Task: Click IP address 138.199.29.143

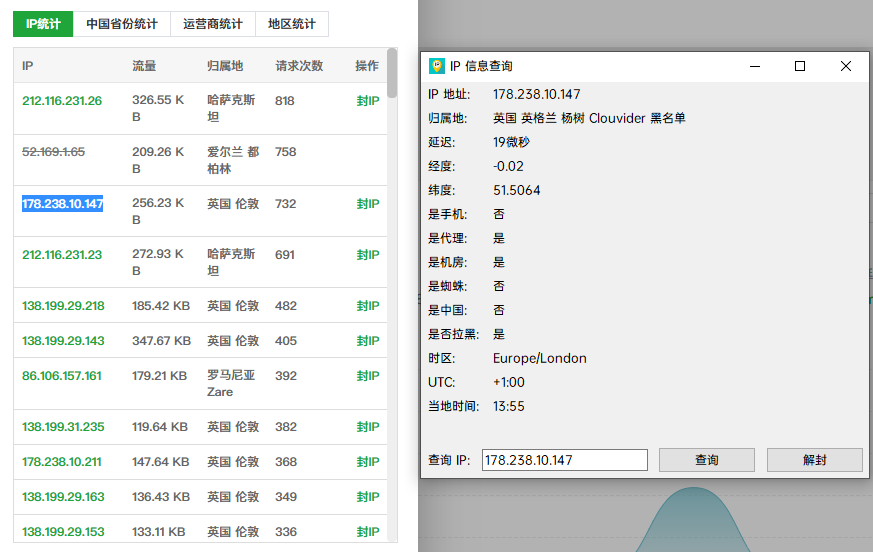Action: tap(63, 341)
